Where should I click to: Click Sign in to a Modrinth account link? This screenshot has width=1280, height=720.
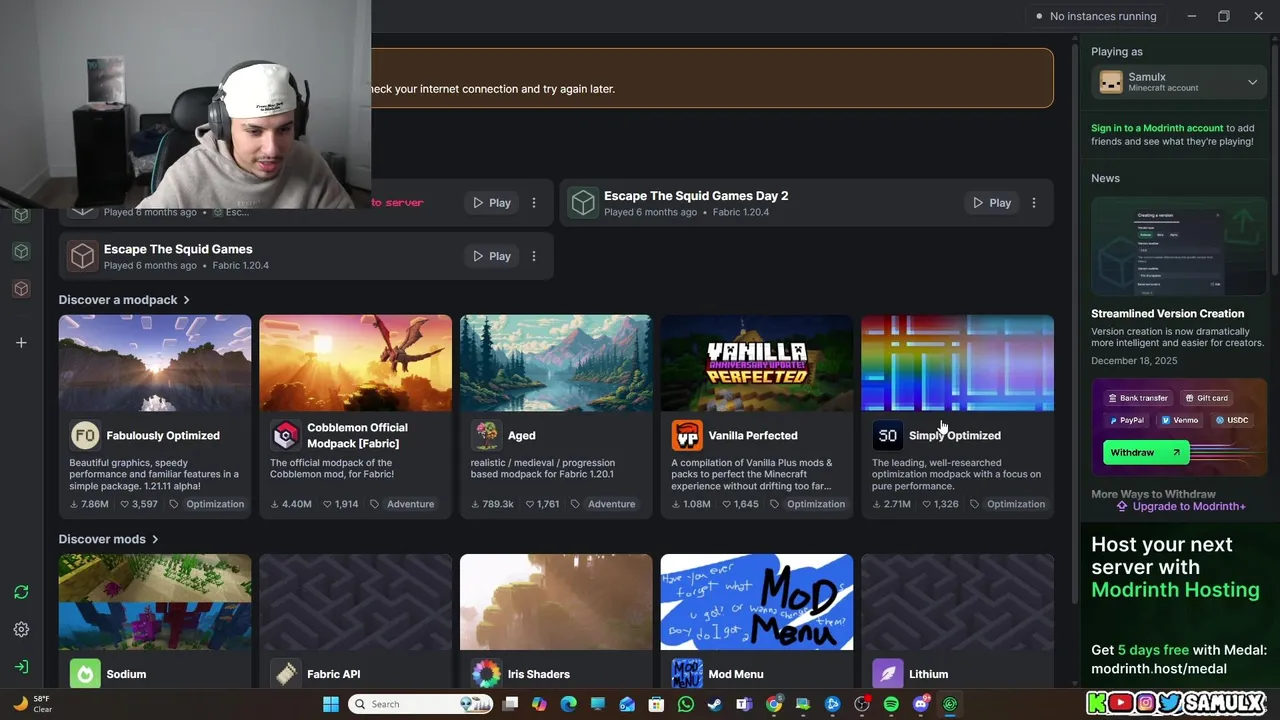(x=1157, y=128)
